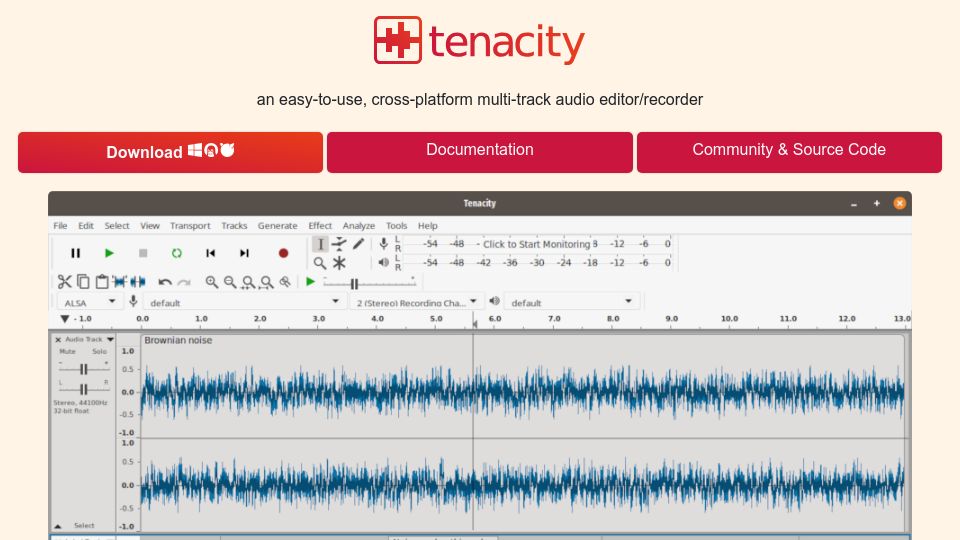Click the recording meter microphone icon

383,244
